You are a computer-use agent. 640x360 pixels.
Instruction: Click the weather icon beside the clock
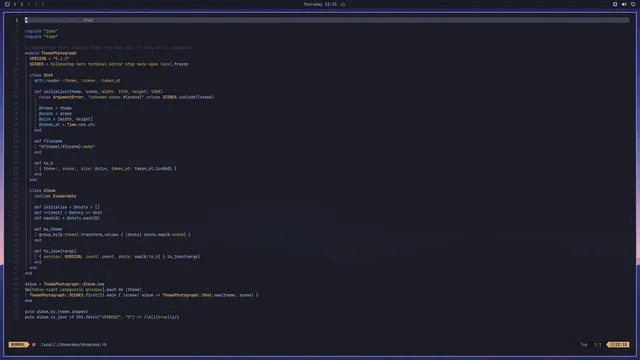(x=343, y=4)
